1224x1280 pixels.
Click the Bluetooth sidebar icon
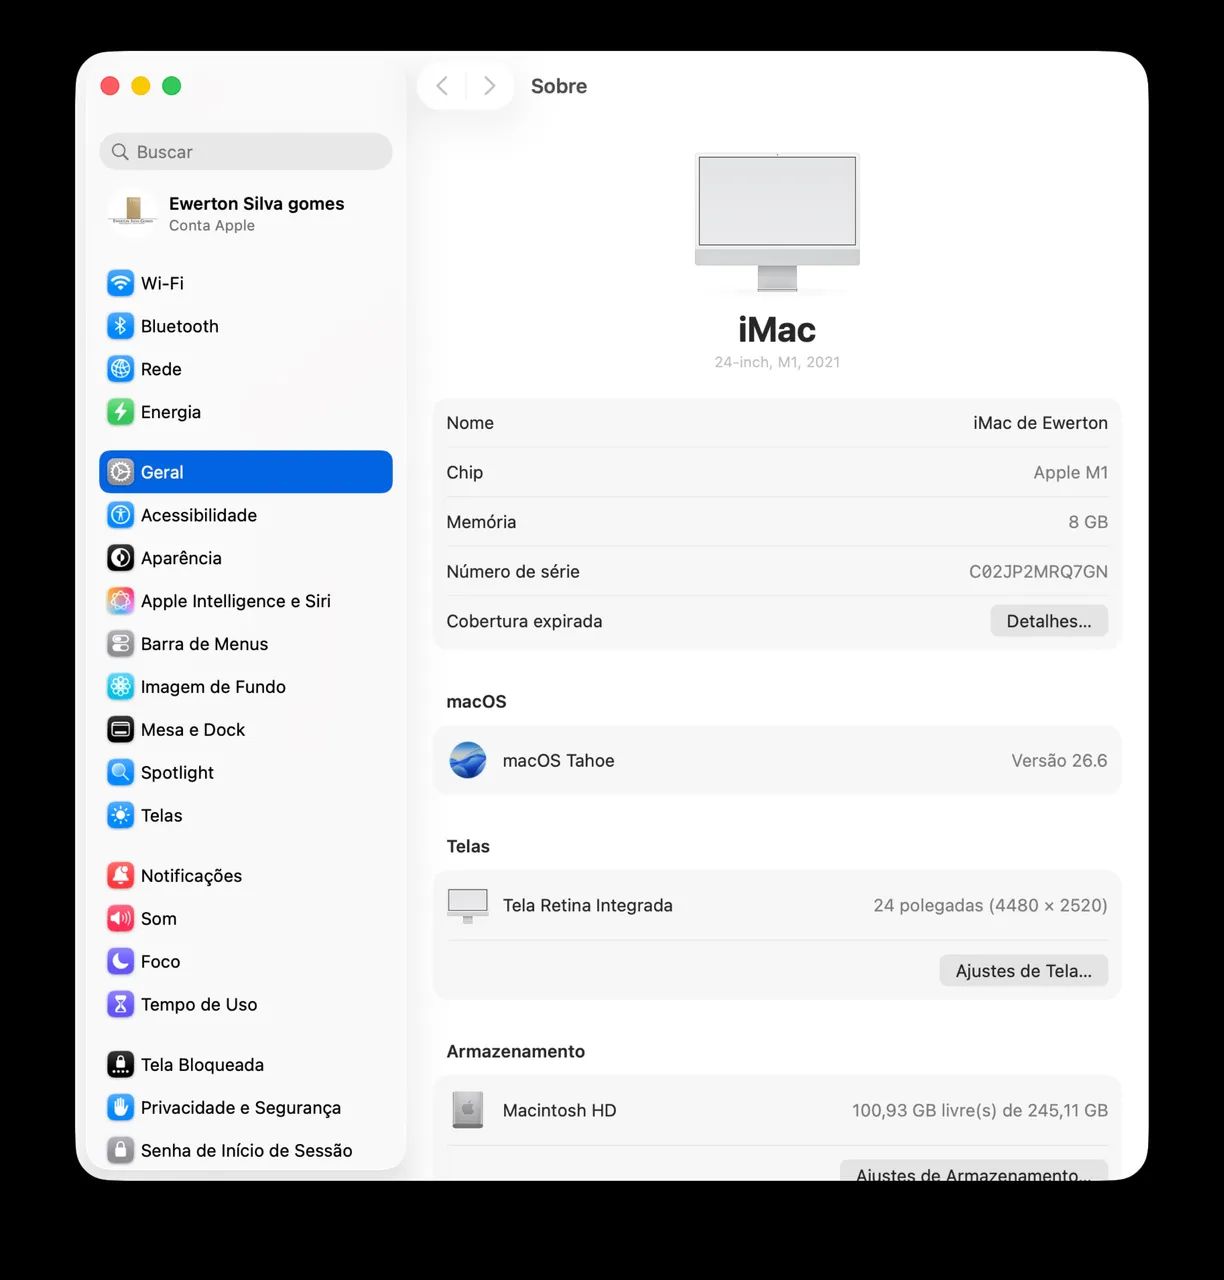coord(120,326)
